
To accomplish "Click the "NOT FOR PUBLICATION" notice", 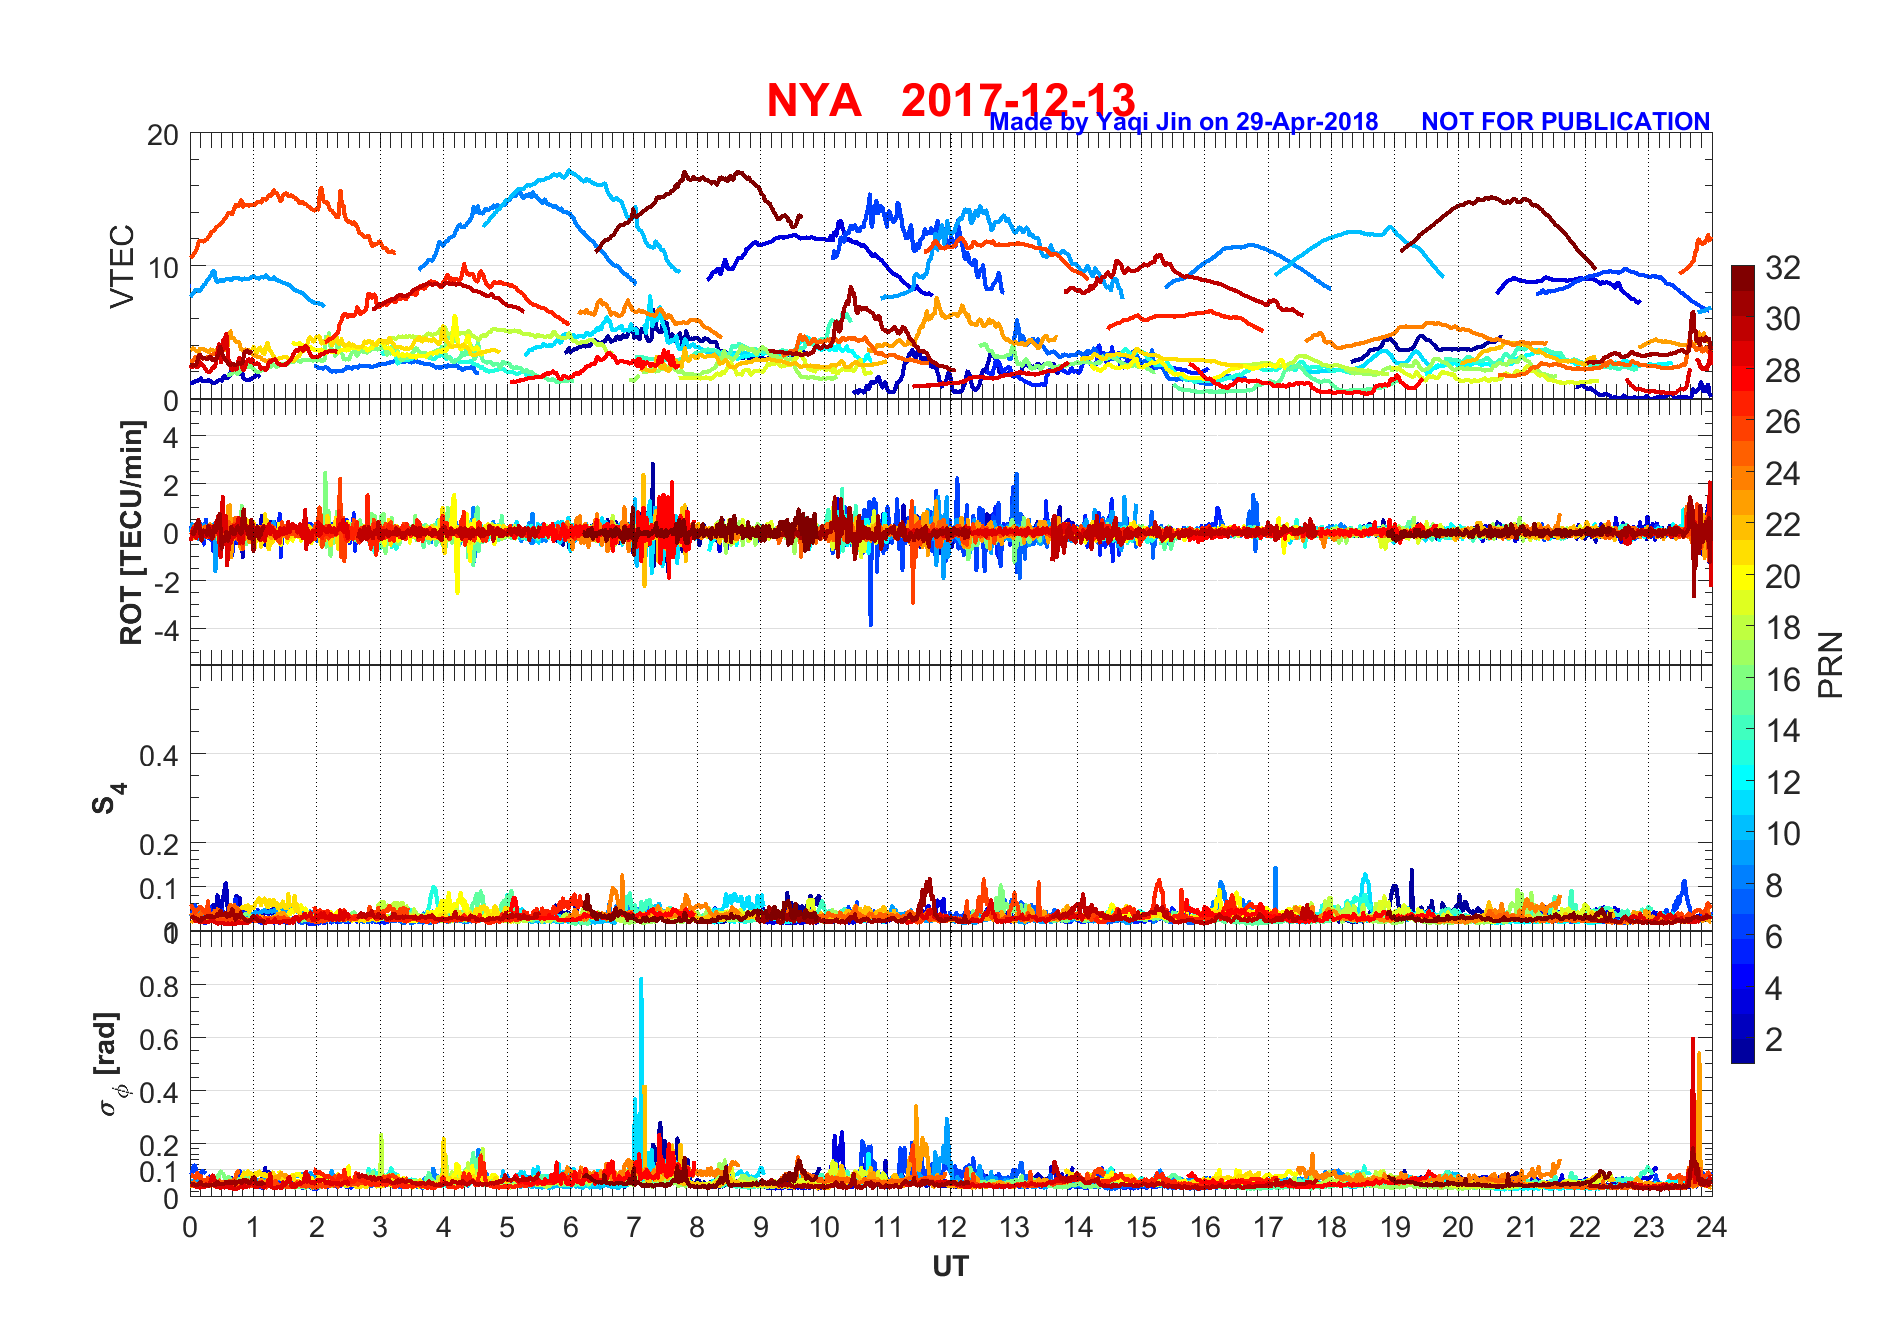I will click(x=1566, y=121).
